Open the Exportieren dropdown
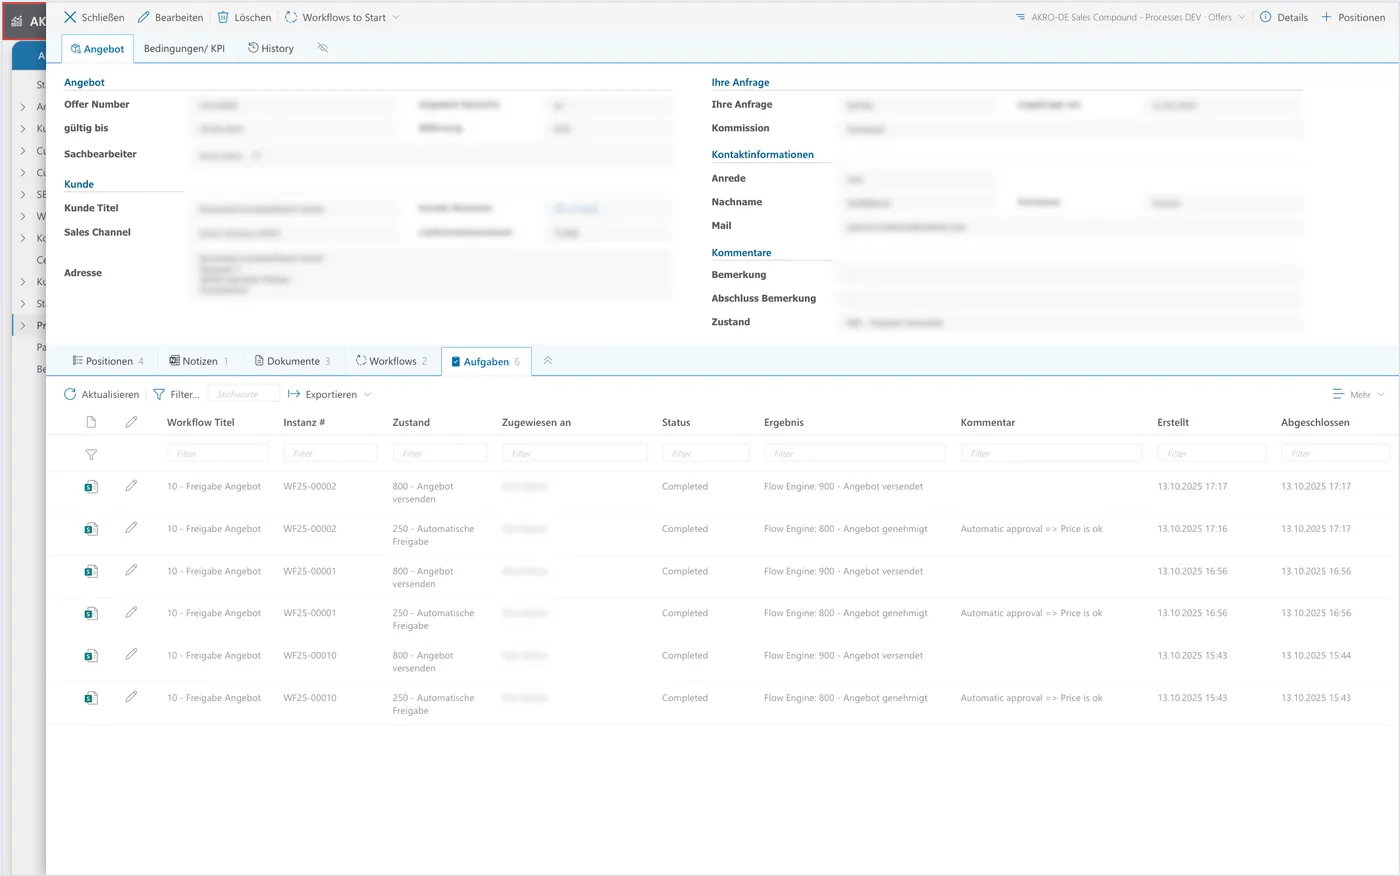The height and width of the screenshot is (876, 1400). (329, 394)
